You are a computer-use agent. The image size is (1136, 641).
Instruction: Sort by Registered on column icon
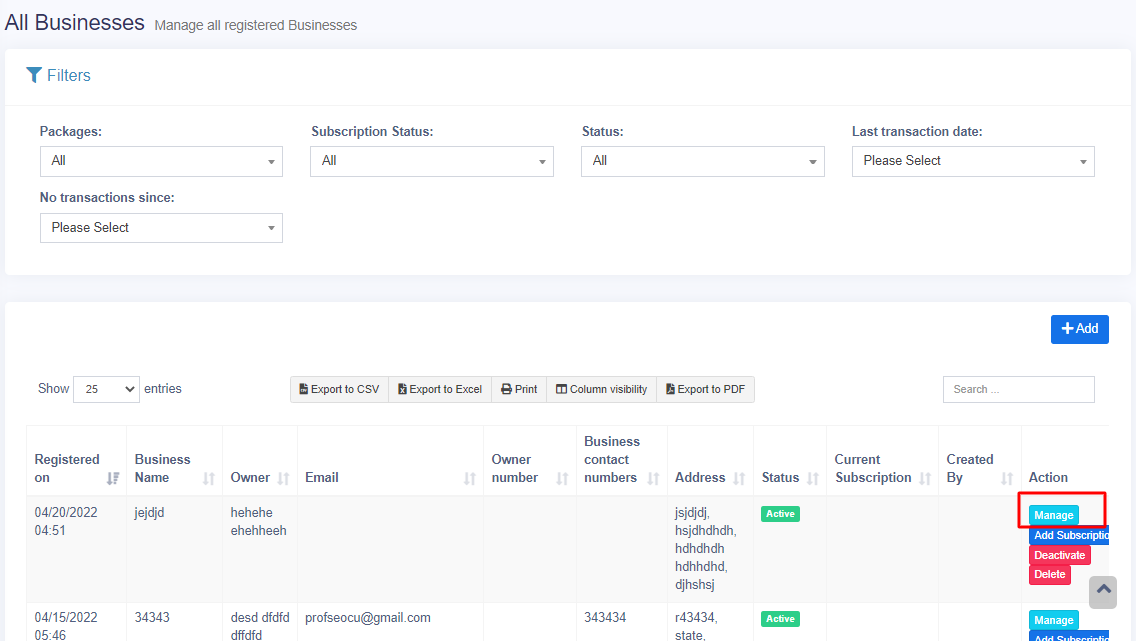(x=113, y=478)
